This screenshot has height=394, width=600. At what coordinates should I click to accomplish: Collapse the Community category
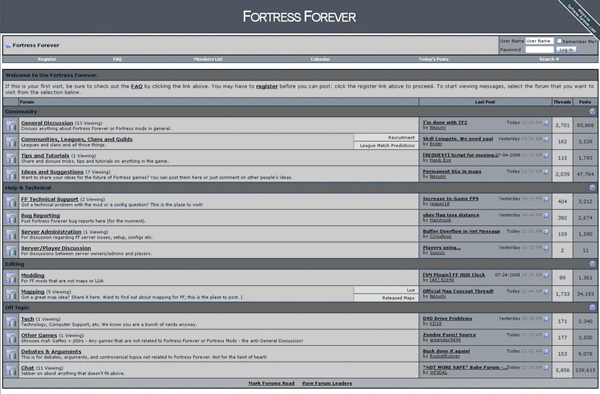click(x=592, y=111)
